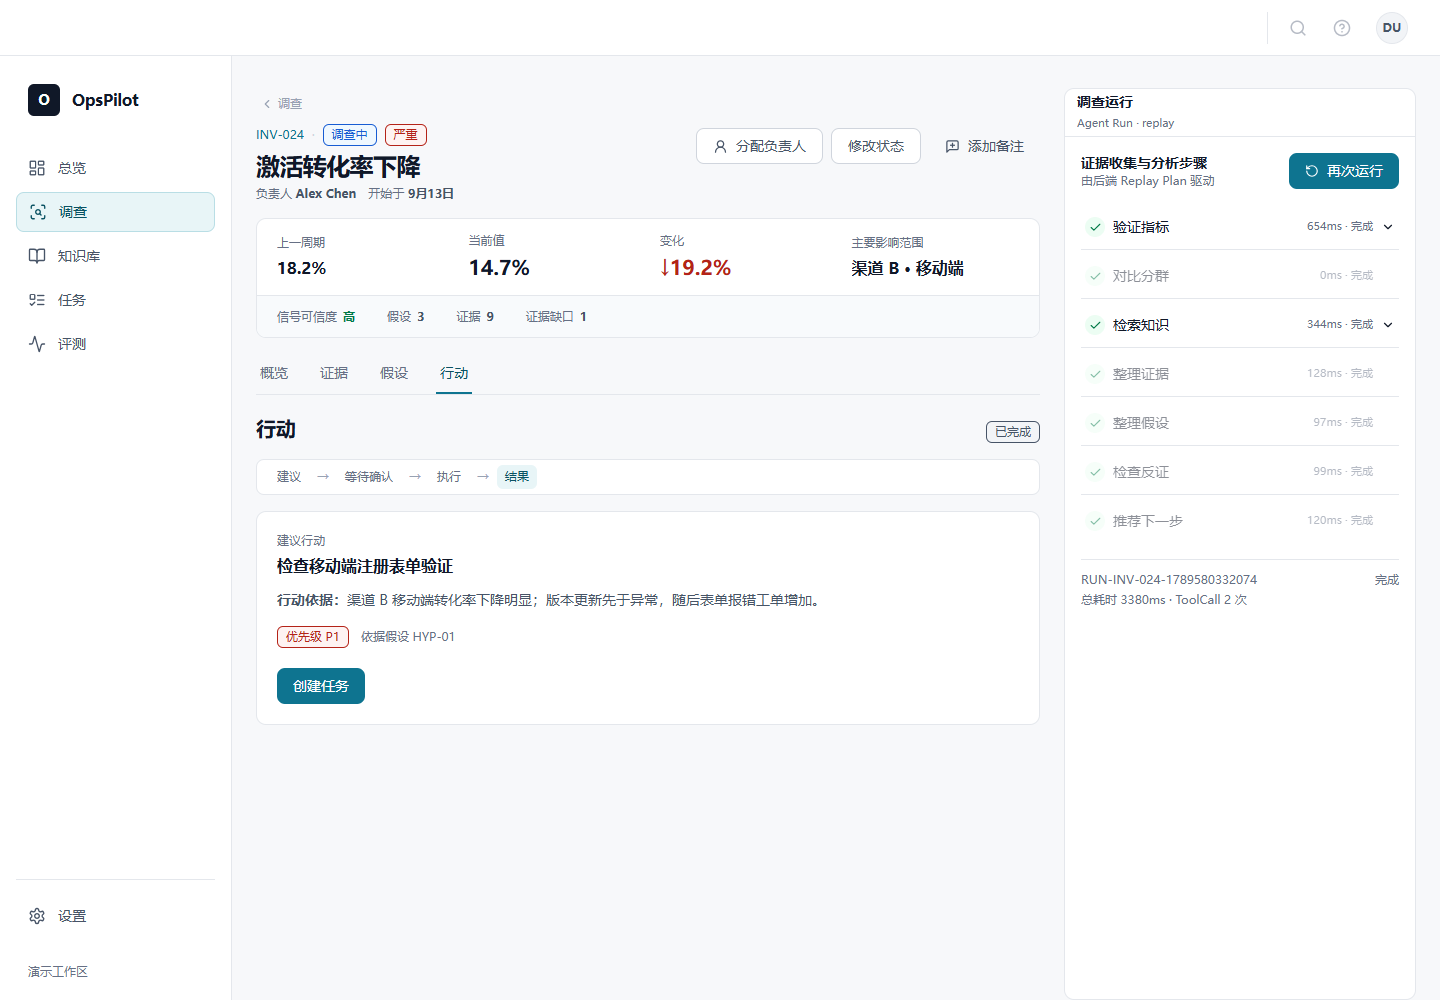The height and width of the screenshot is (1000, 1440).
Task: Click the 添加备注 button
Action: (985, 146)
